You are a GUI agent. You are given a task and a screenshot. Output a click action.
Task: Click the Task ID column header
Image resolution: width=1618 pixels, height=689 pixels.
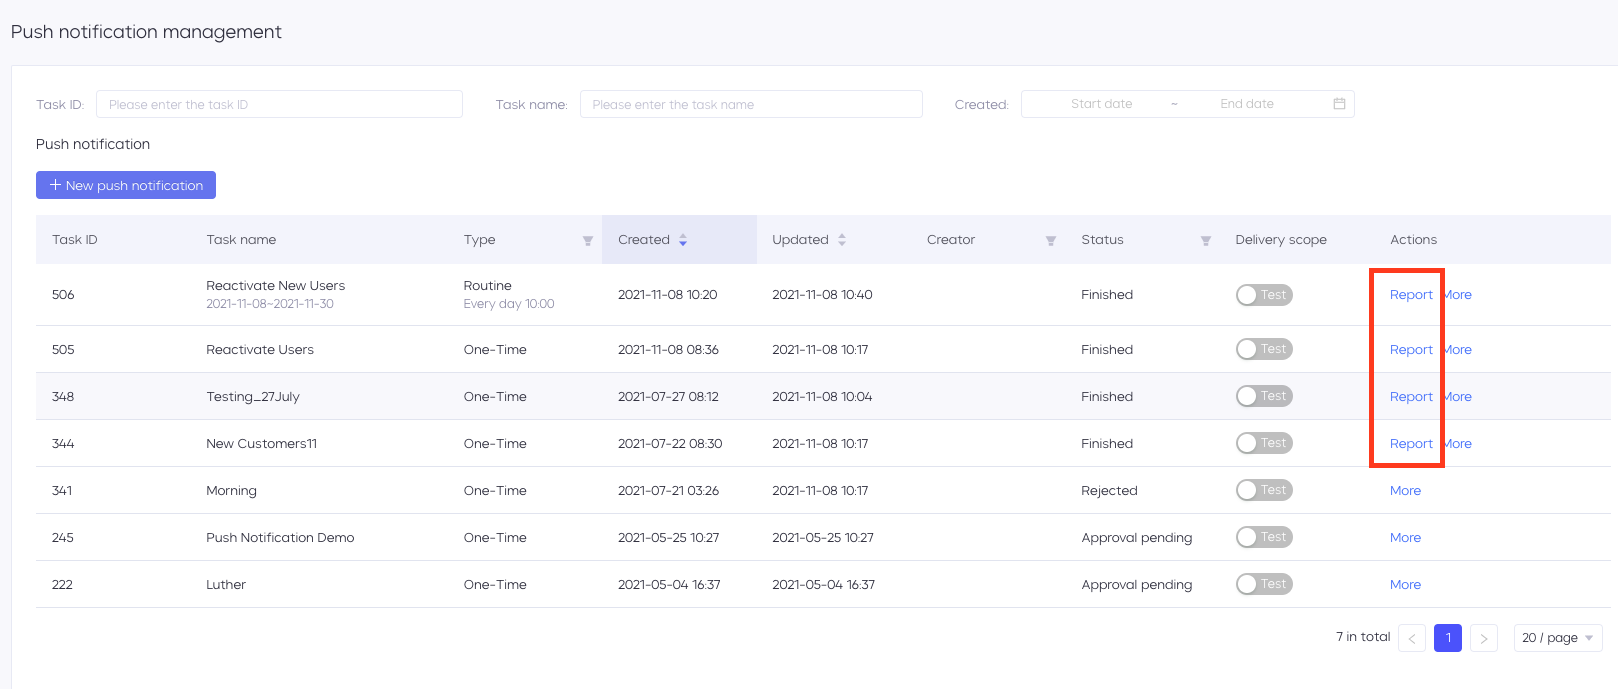[x=75, y=240]
